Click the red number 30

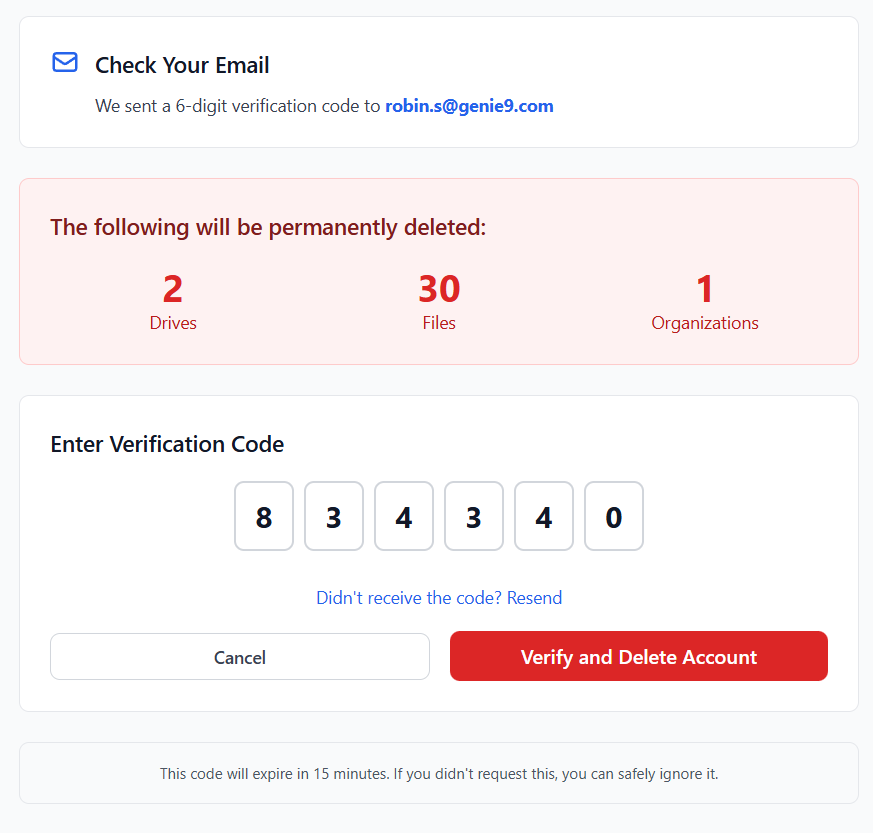coord(439,289)
